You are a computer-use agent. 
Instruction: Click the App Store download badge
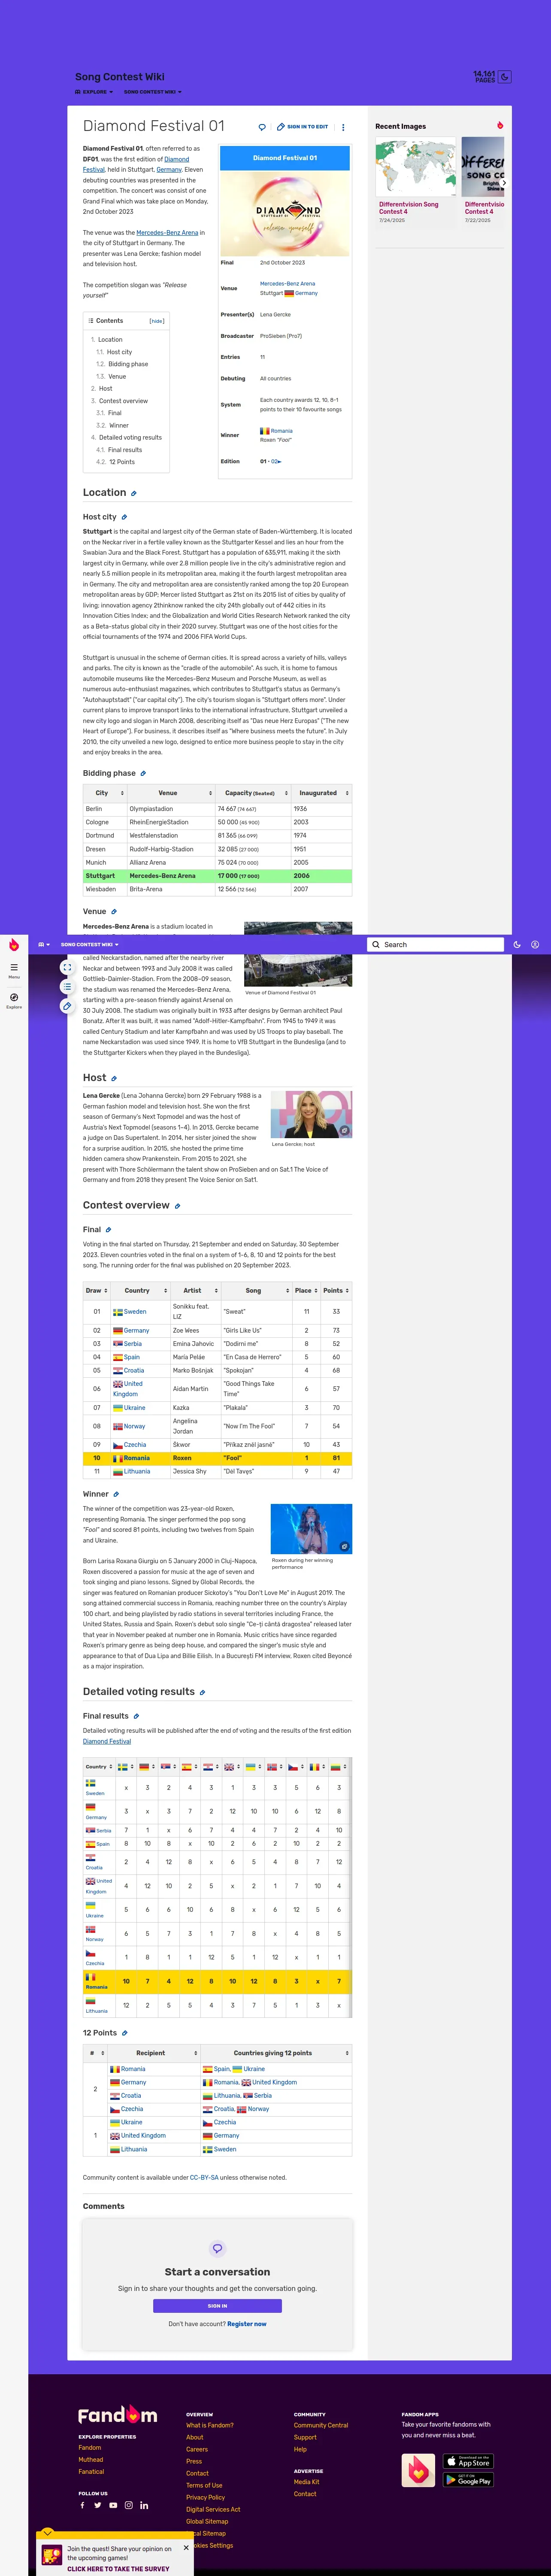[468, 2461]
